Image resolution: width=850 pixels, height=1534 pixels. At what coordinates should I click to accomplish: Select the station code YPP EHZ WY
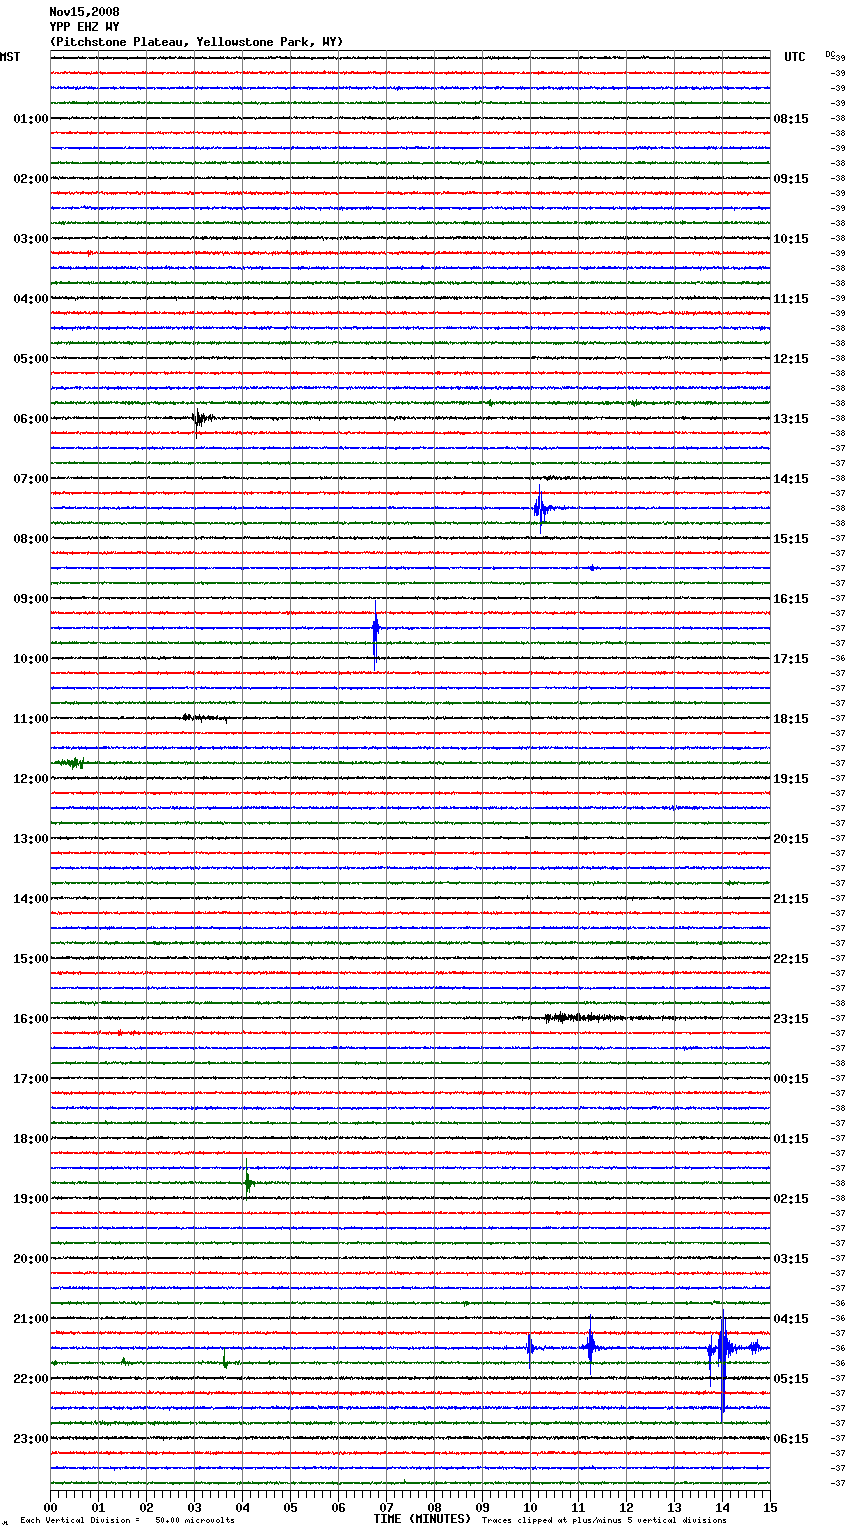[x=84, y=27]
